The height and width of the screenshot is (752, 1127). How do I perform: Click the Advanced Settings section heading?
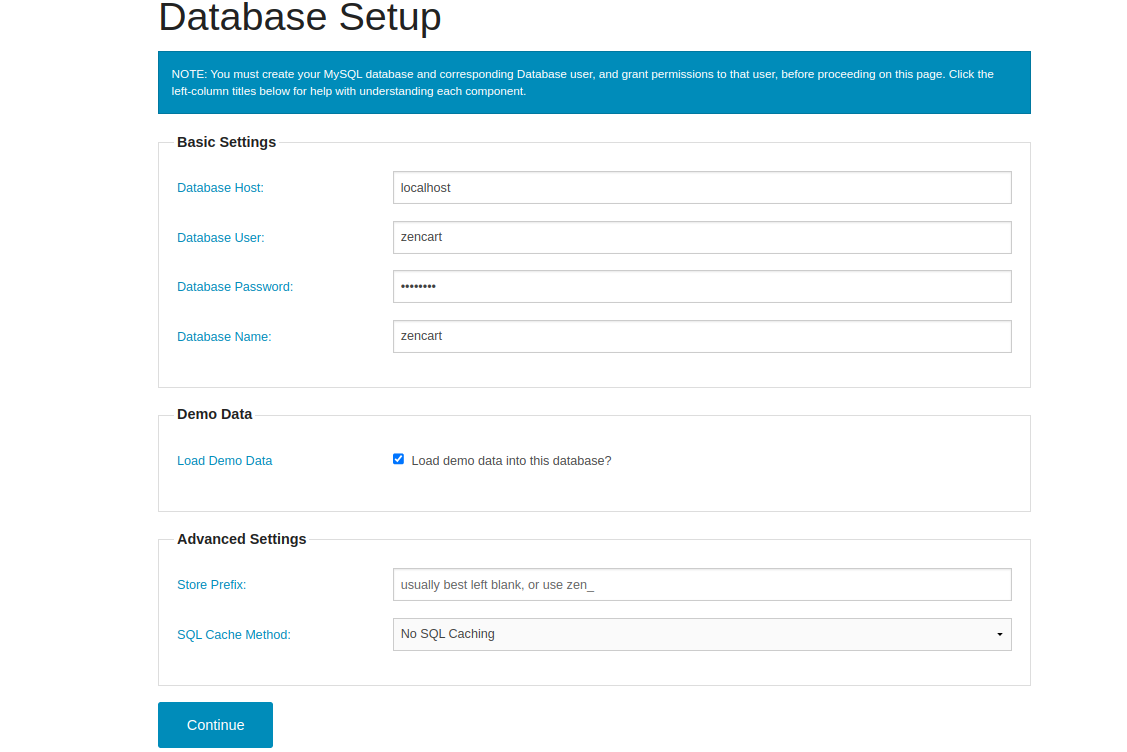(x=241, y=539)
